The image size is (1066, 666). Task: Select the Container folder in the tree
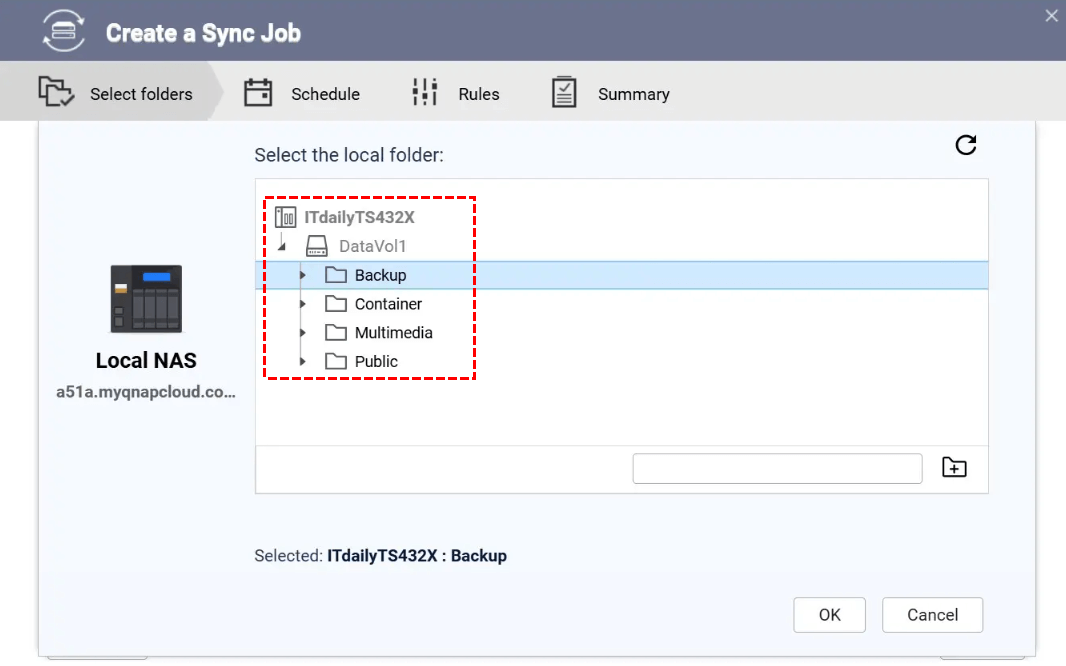388,304
